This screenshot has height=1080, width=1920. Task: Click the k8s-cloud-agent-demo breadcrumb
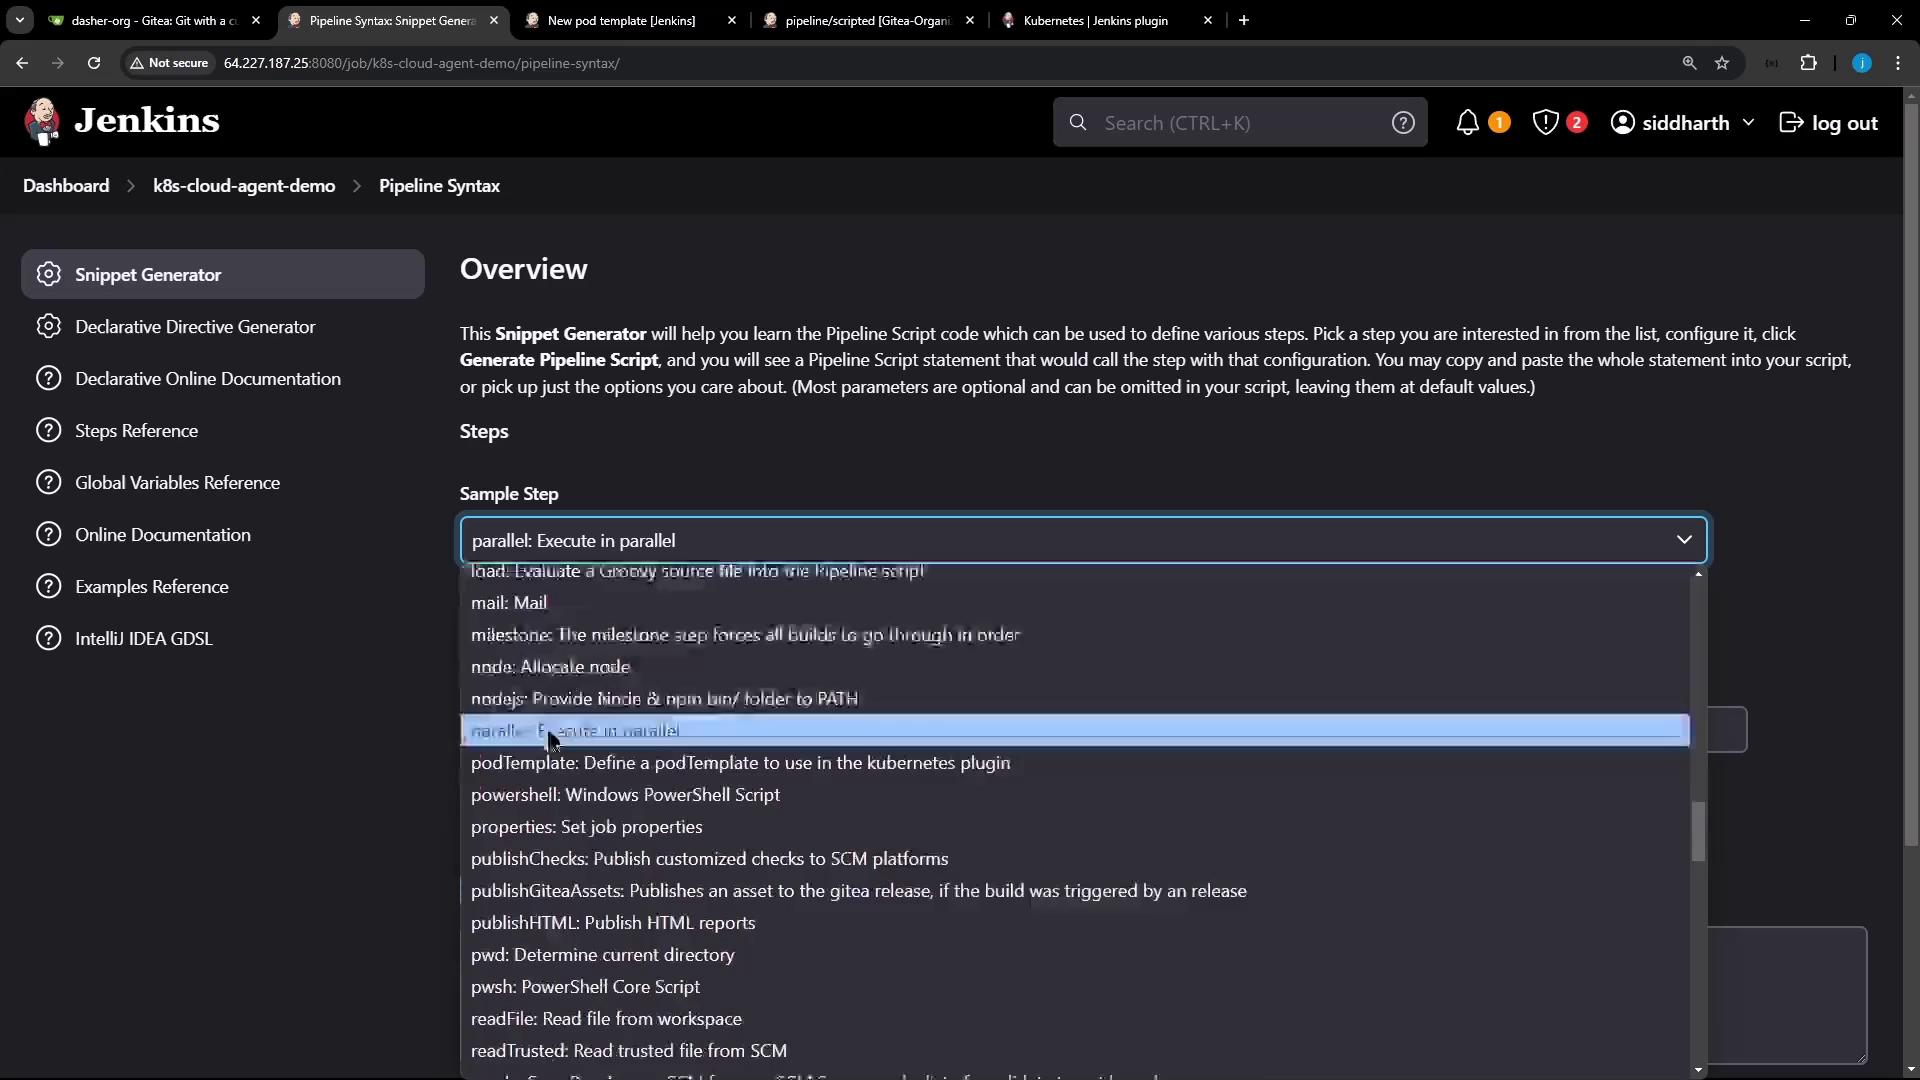244,186
